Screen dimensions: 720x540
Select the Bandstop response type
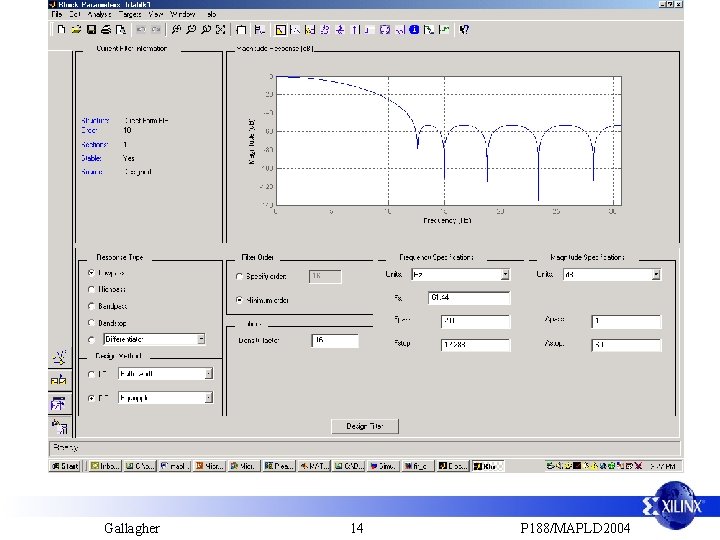click(93, 323)
